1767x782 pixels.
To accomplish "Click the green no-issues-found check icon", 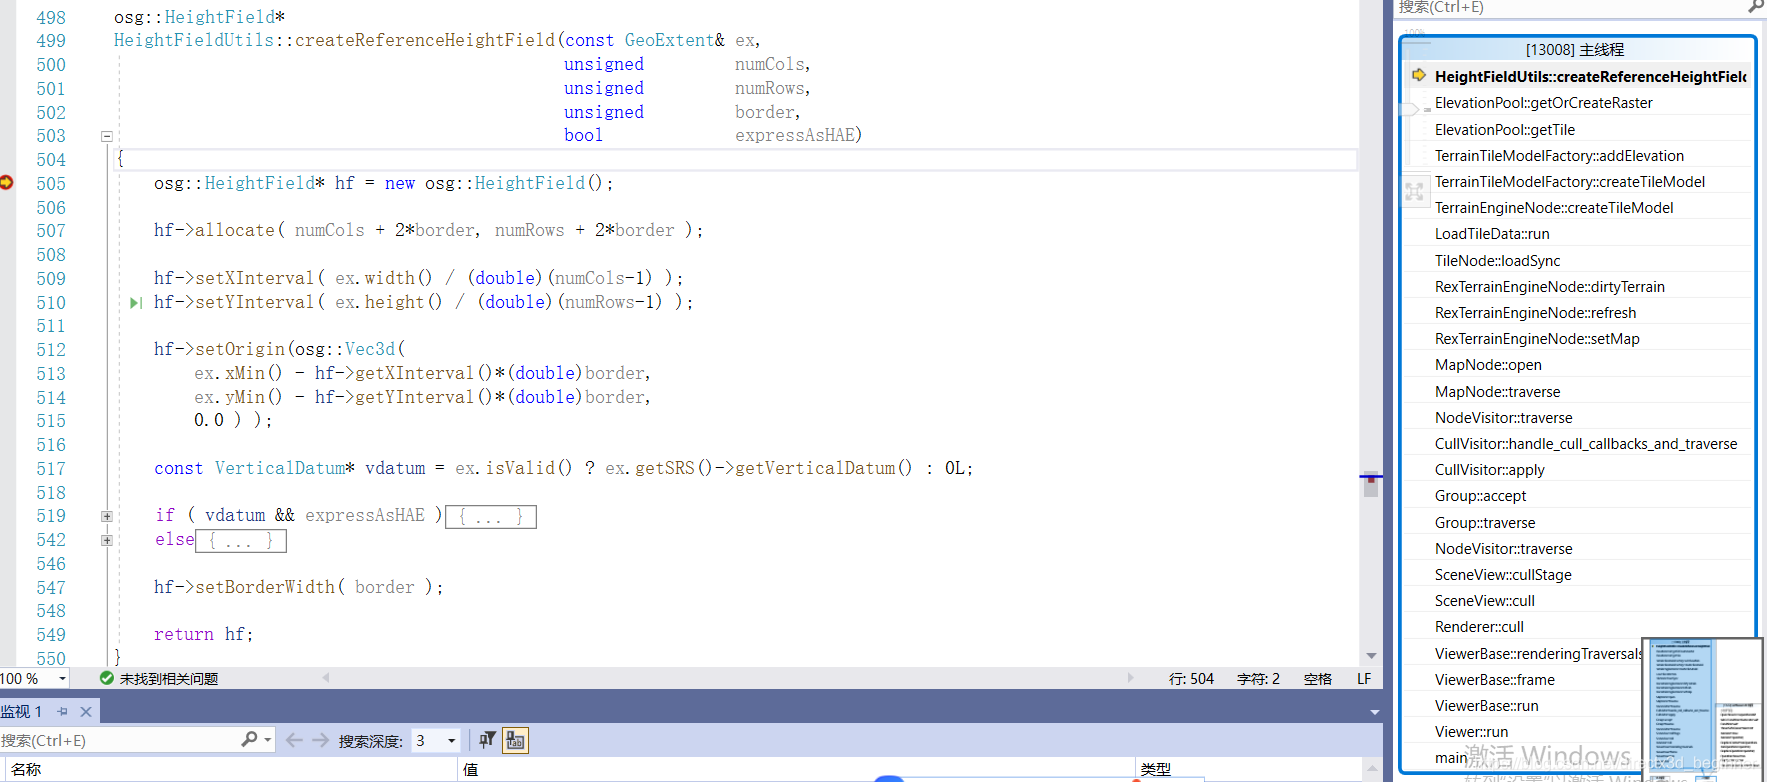I will [107, 678].
